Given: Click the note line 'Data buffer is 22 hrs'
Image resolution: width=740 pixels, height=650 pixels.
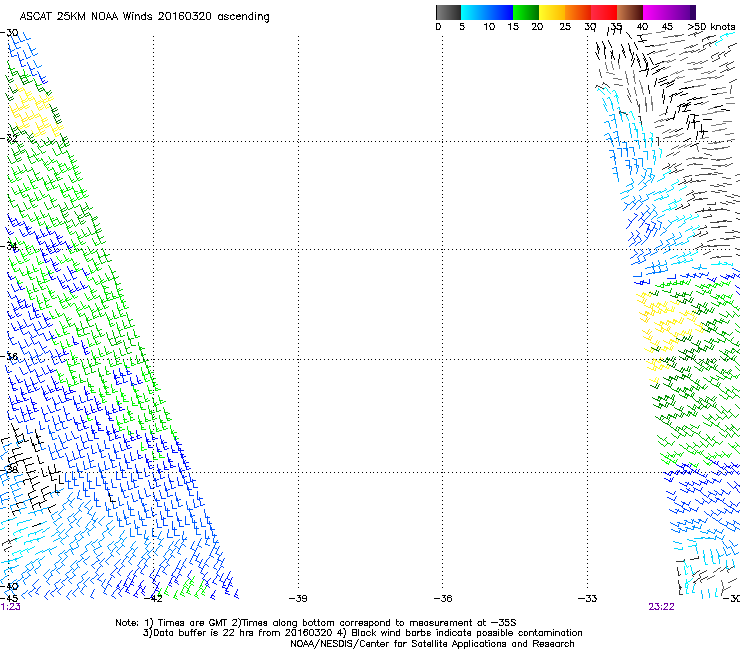Looking at the screenshot, I should coord(362,633).
